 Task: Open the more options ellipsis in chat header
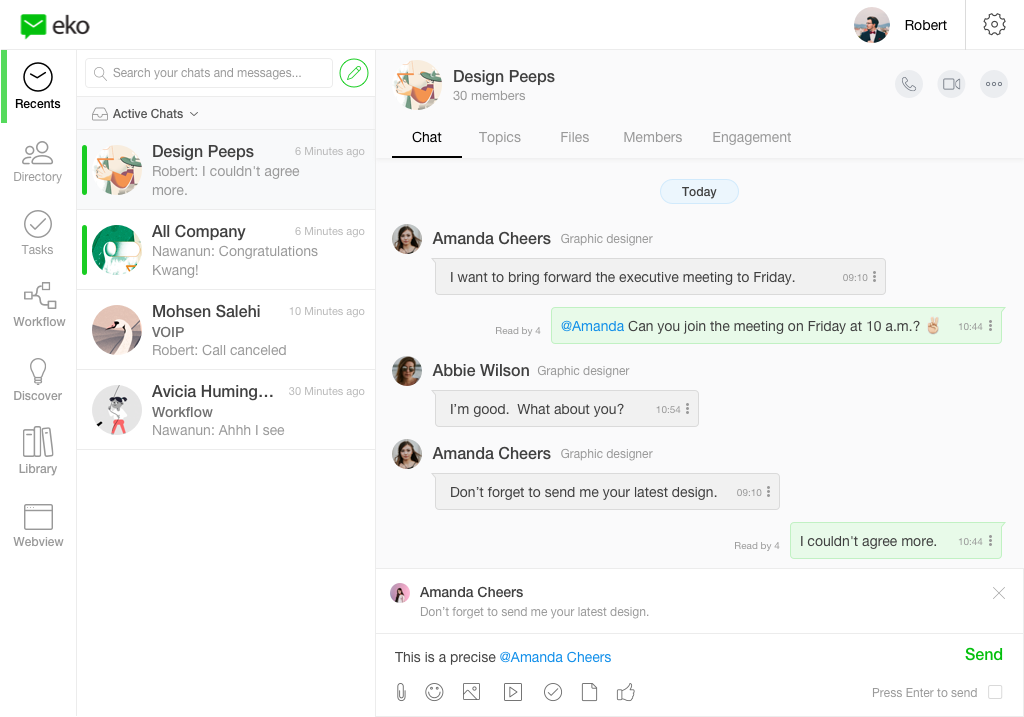pyautogui.click(x=993, y=85)
